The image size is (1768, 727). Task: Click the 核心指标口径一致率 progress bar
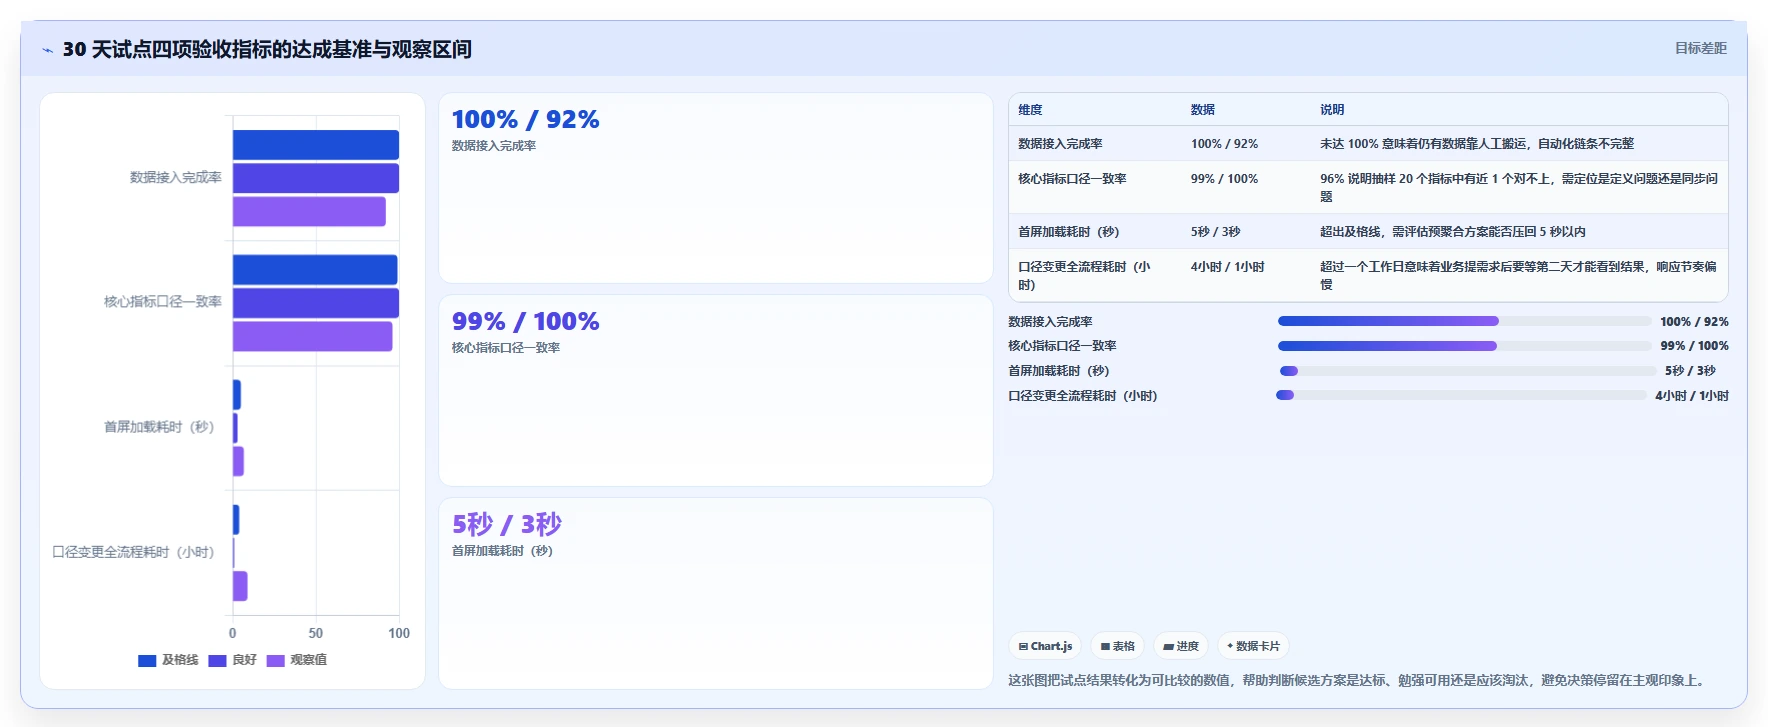(1464, 346)
